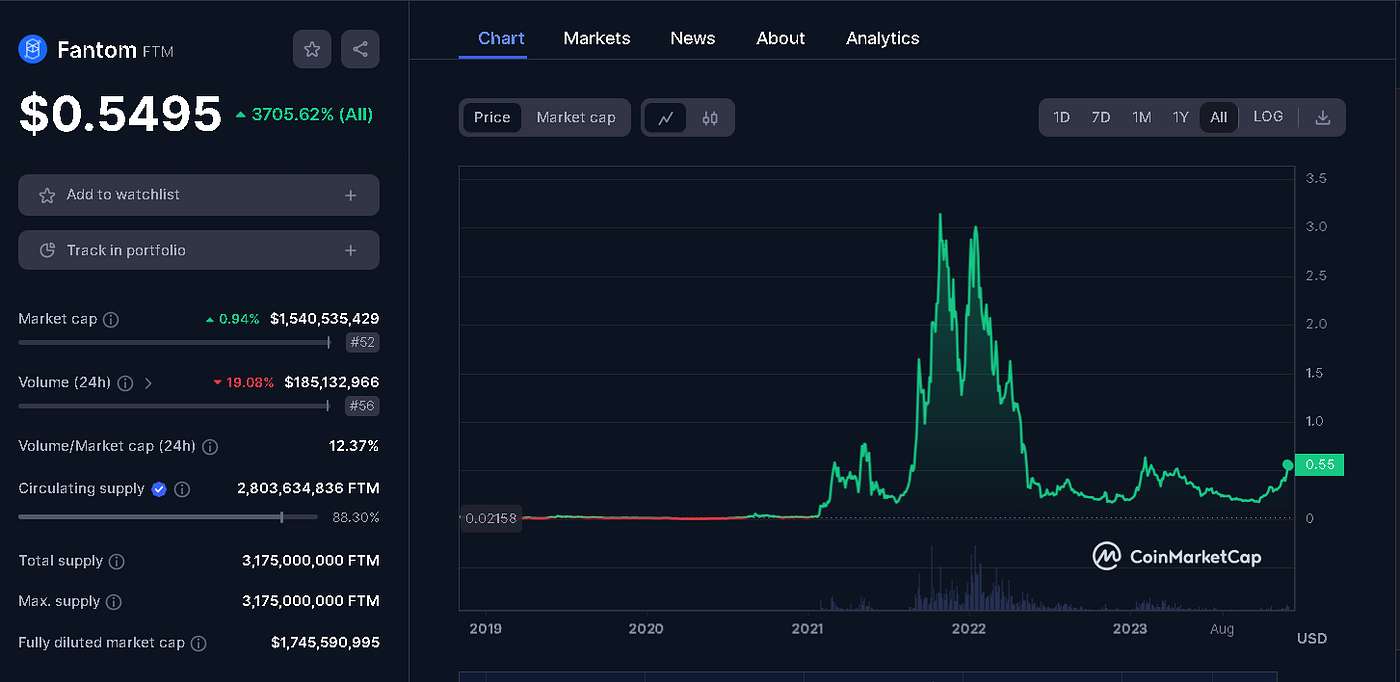Select the Market cap toggle

(576, 117)
